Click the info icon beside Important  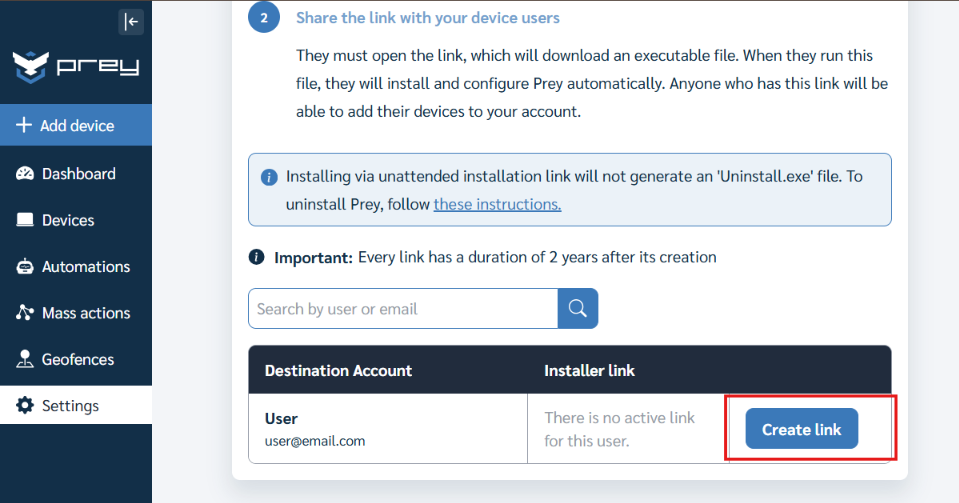[x=256, y=257]
